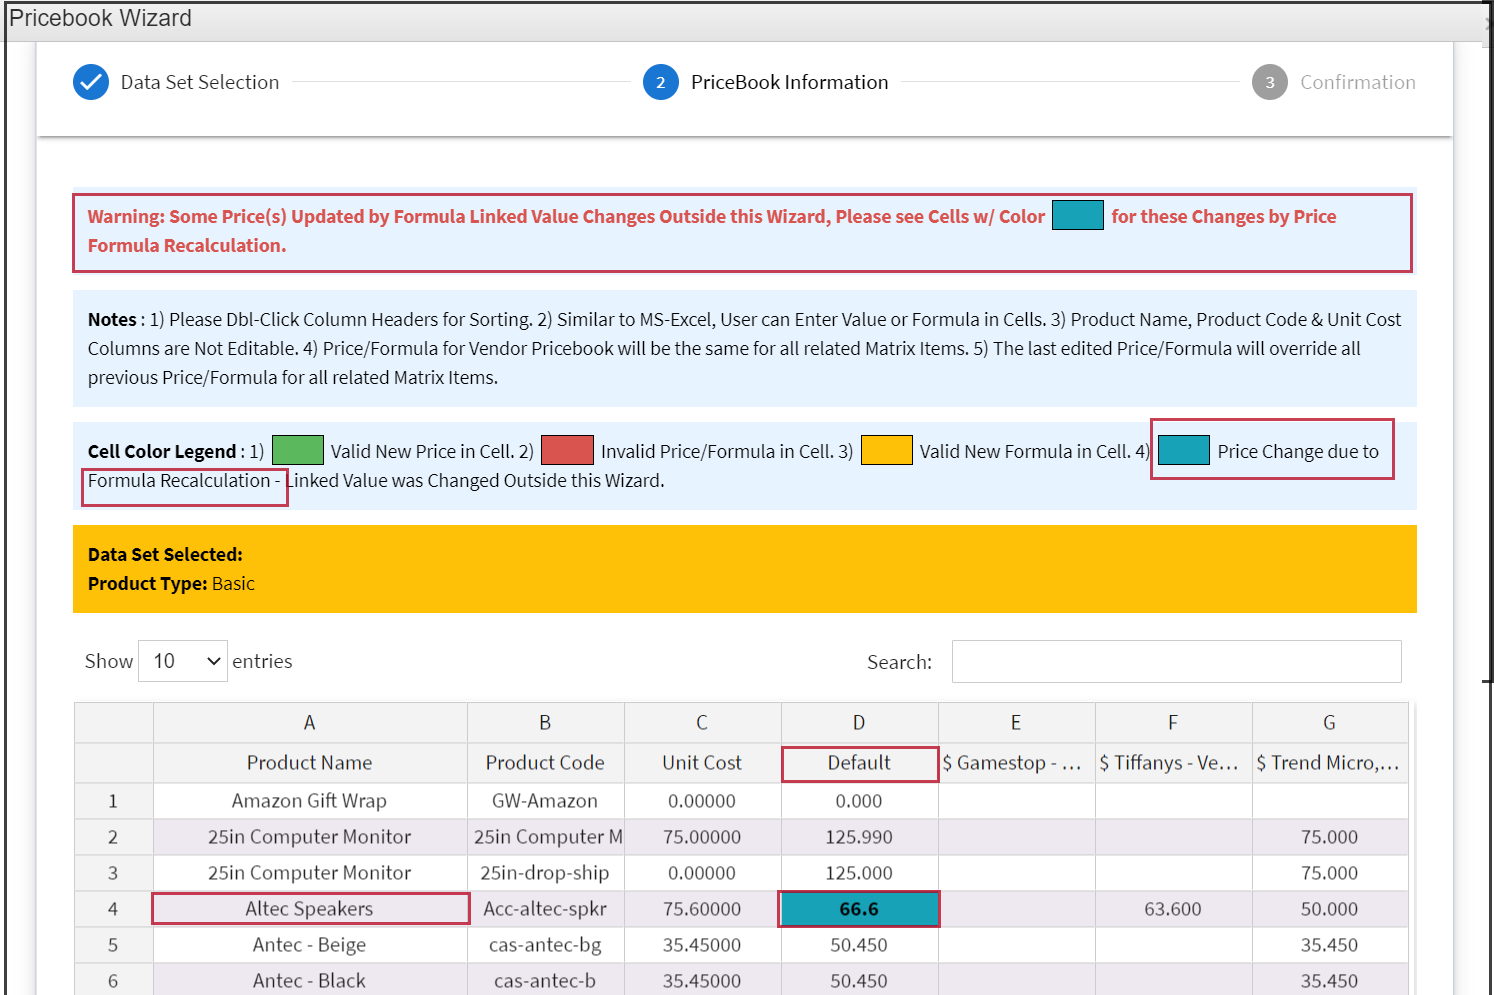Click the 75.00000 unit cost cell

[x=702, y=837]
